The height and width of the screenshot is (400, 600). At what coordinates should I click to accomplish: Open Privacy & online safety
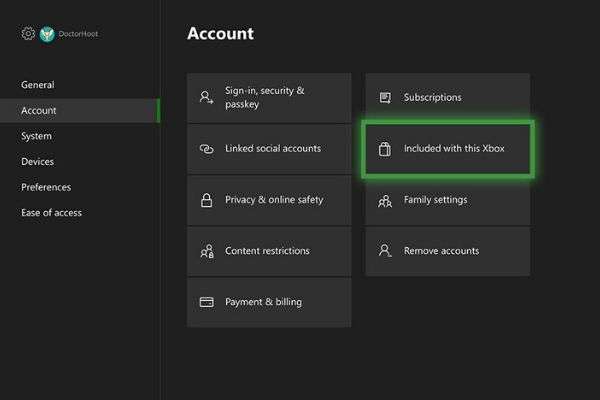click(x=269, y=200)
